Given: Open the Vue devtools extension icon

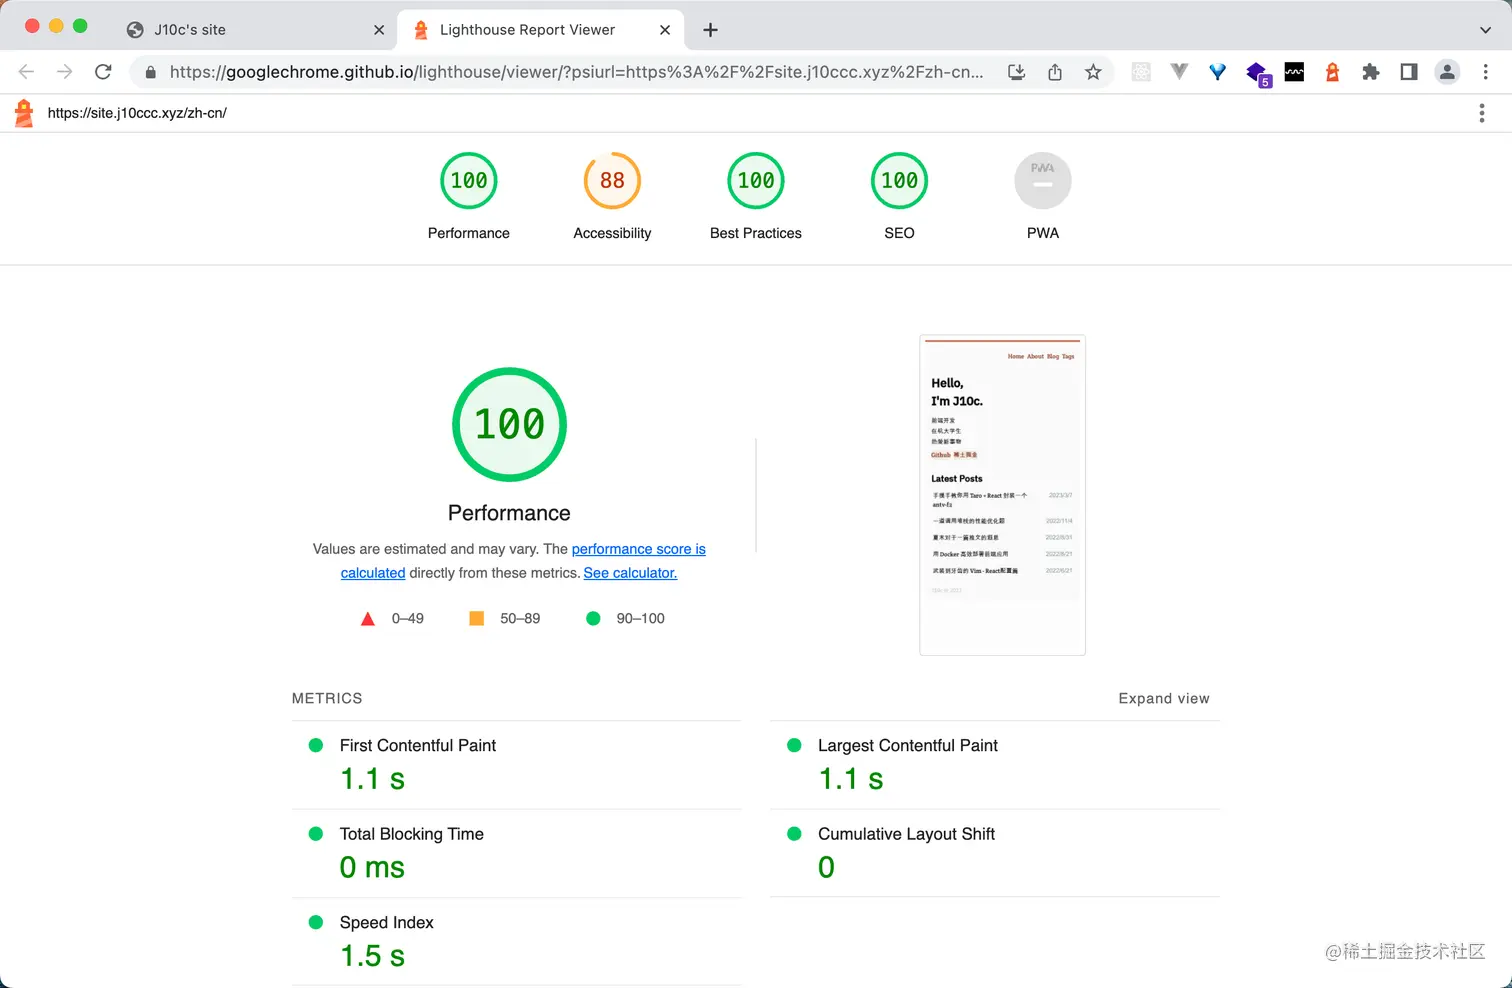Looking at the screenshot, I should point(1179,72).
